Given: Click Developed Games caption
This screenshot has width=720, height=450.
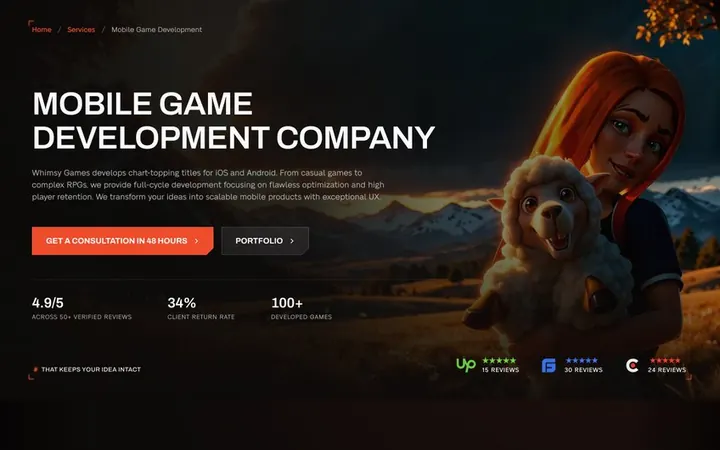Looking at the screenshot, I should pyautogui.click(x=301, y=317).
